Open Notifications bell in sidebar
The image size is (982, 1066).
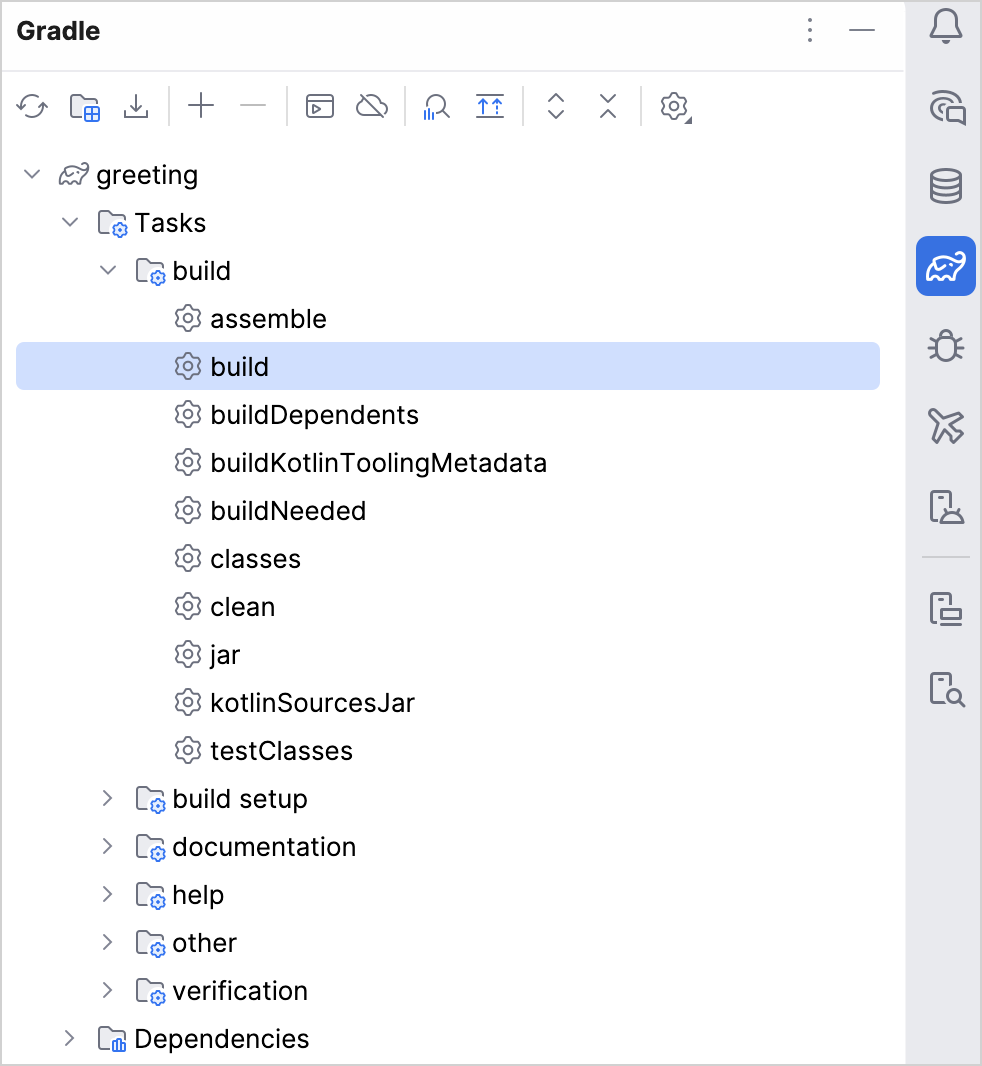click(946, 27)
